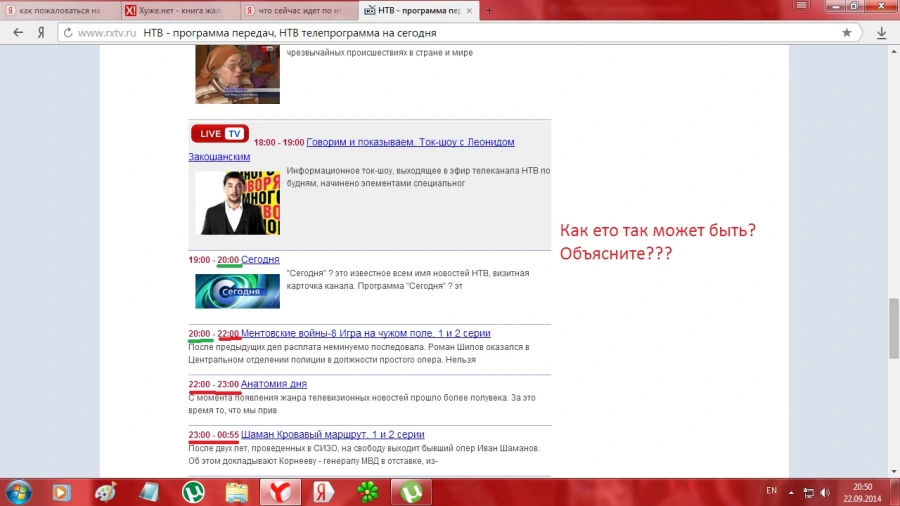The width and height of the screenshot is (900, 506).
Task: Click the vertical scrollbar thumb
Action: (894, 329)
